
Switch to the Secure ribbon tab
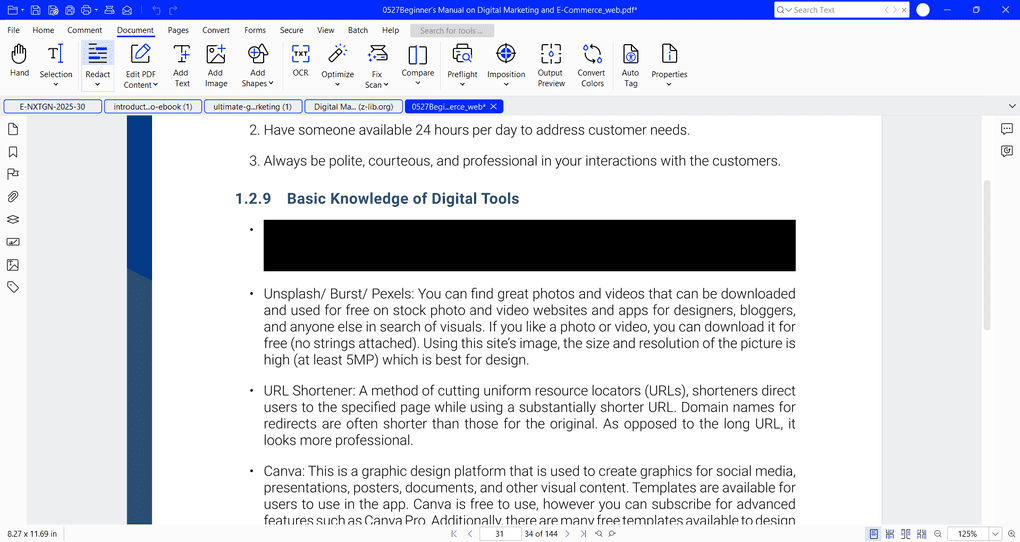click(x=291, y=30)
